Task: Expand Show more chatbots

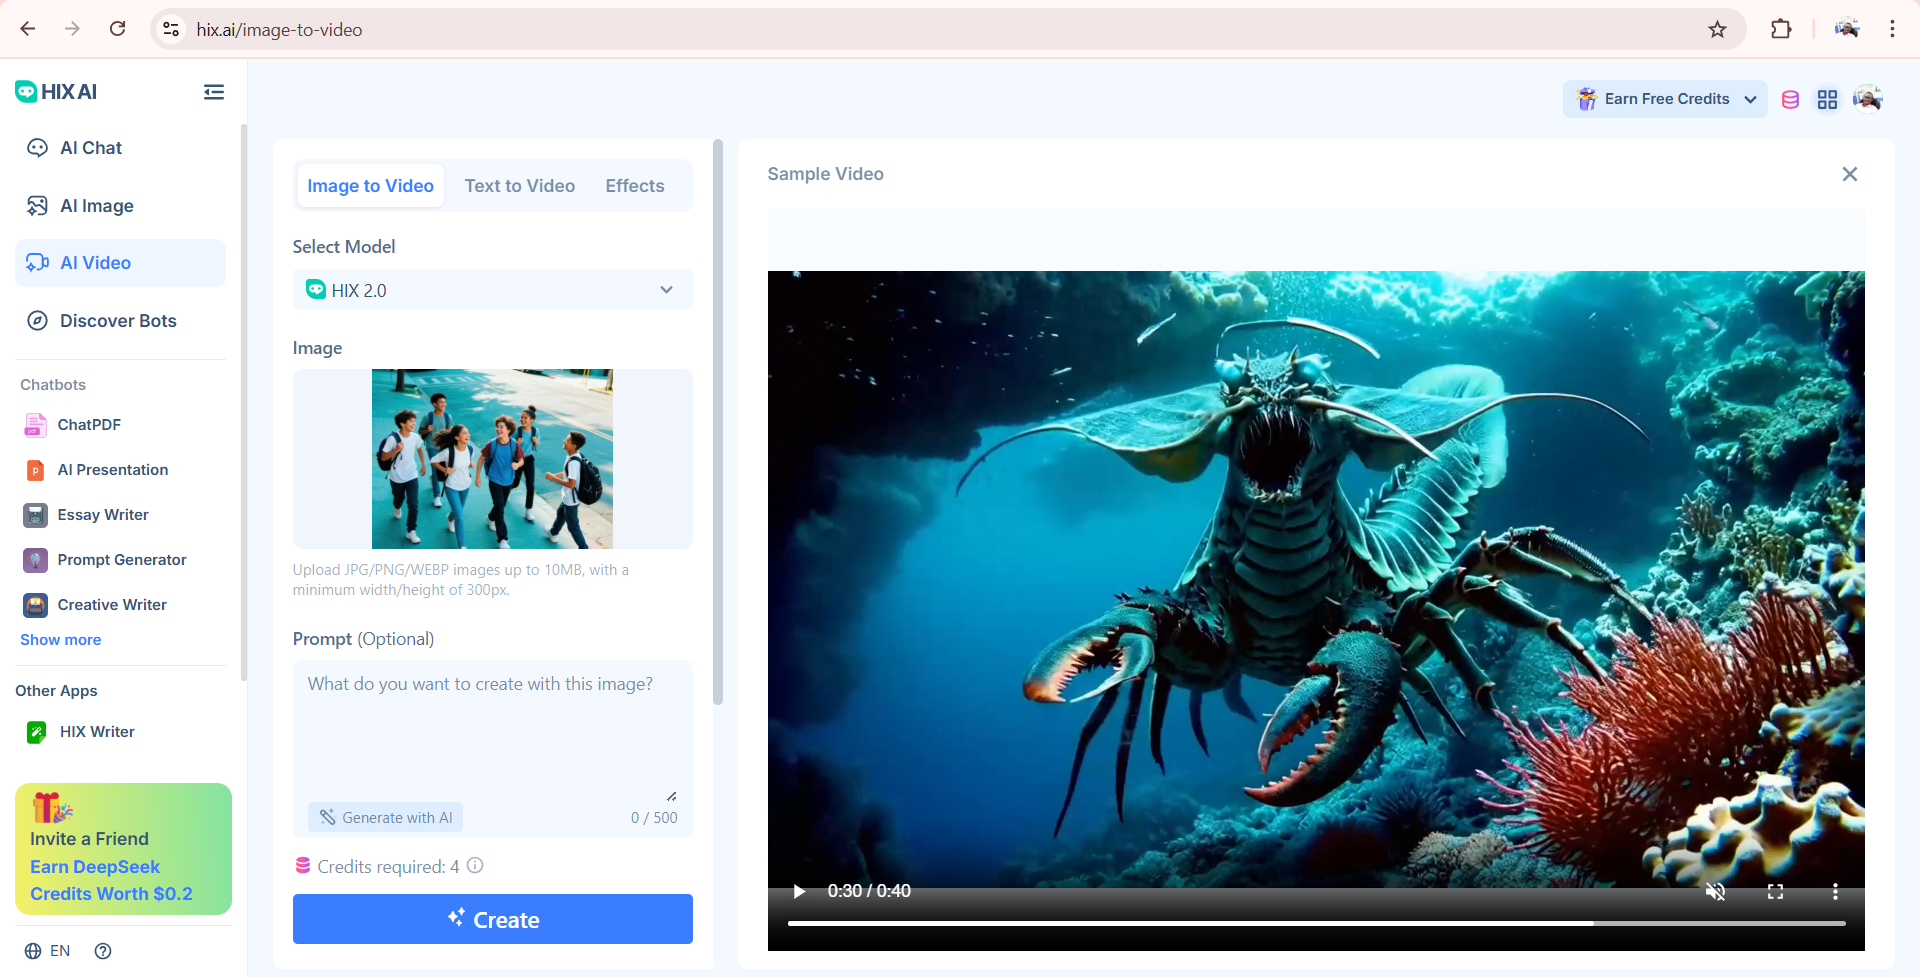Action: click(60, 639)
